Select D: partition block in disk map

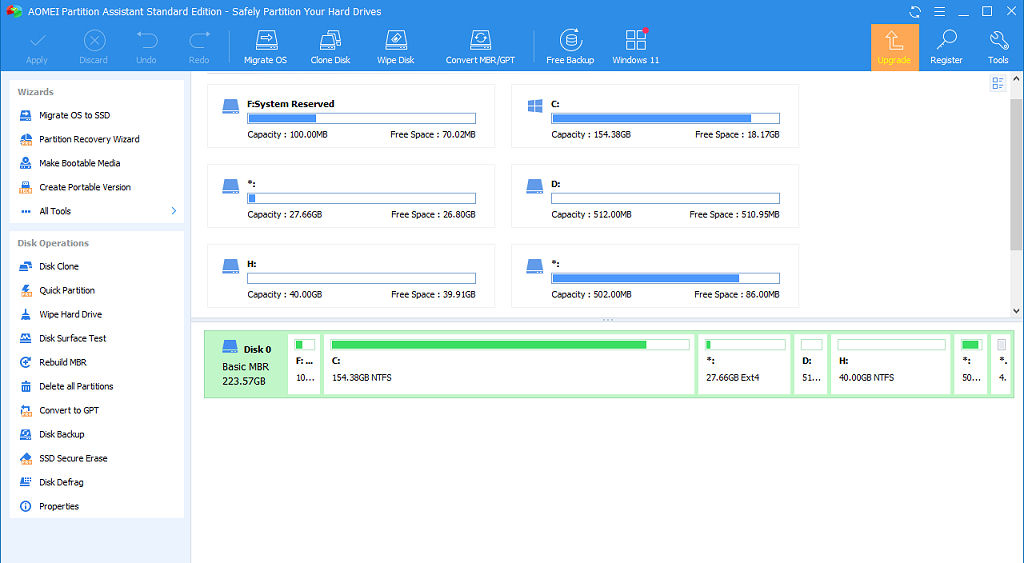(811, 364)
